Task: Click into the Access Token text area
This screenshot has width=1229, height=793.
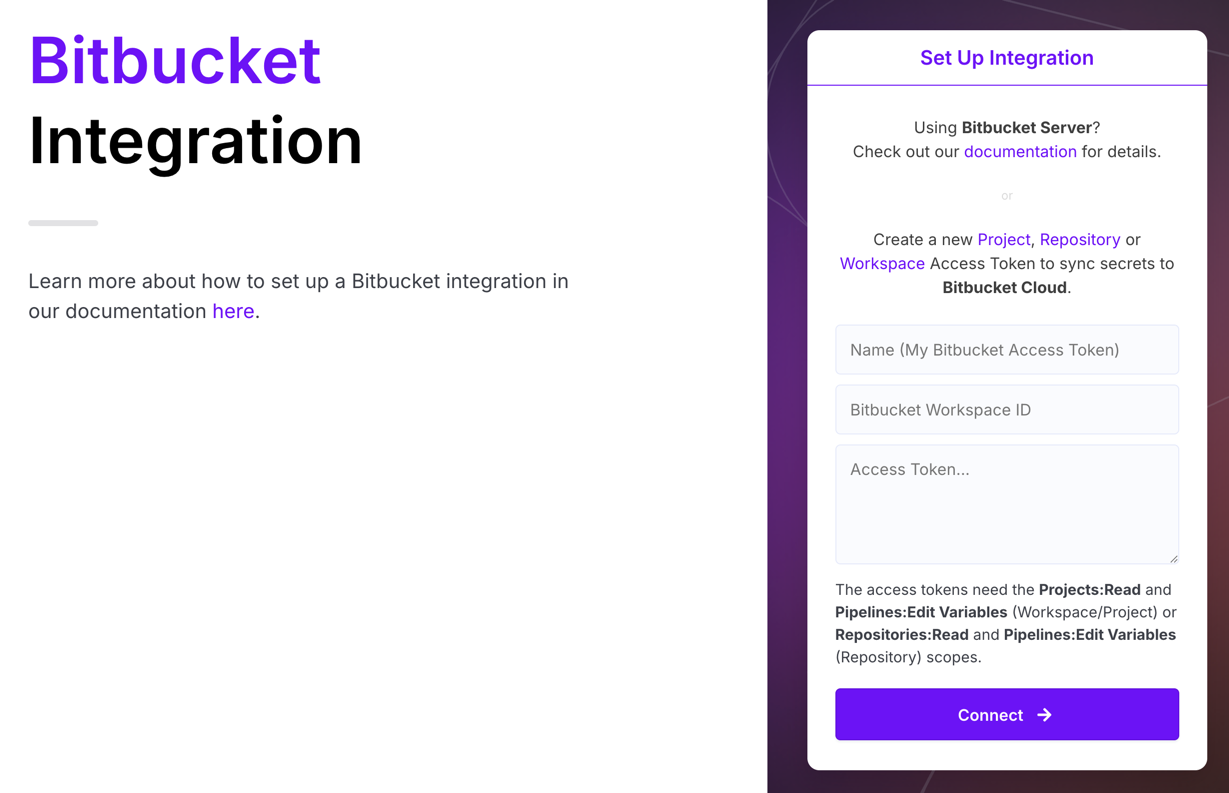Action: click(x=1007, y=504)
